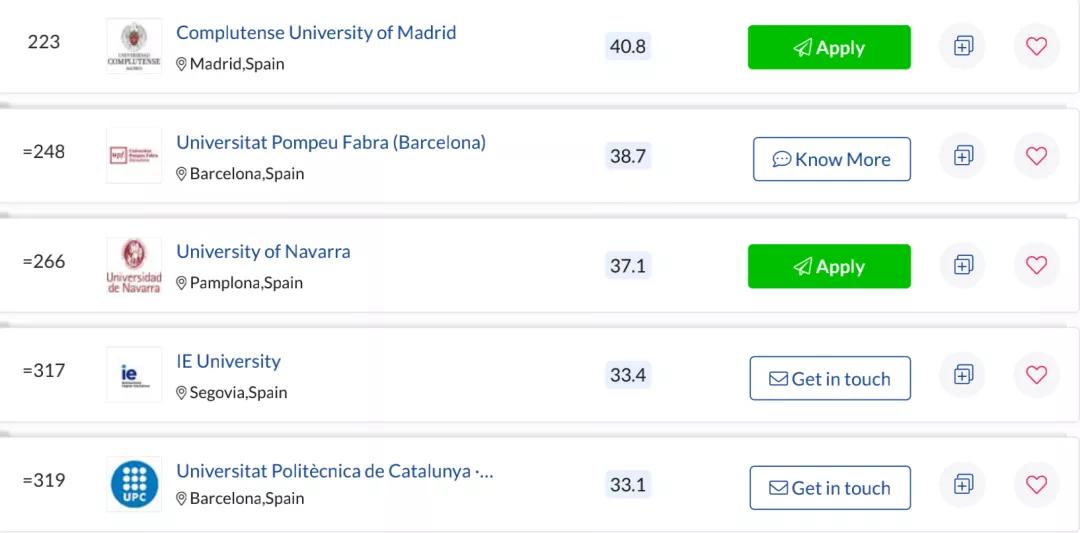1080x533 pixels.
Task: Click the UPC logo thumbnail
Action: coord(134,484)
